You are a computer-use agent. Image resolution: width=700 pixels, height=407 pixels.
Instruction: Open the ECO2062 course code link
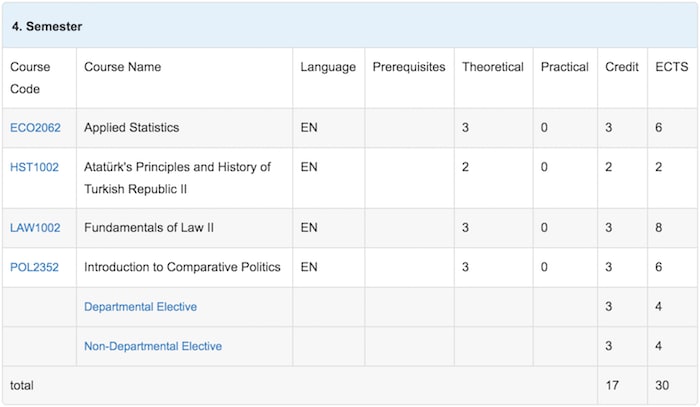[35, 128]
